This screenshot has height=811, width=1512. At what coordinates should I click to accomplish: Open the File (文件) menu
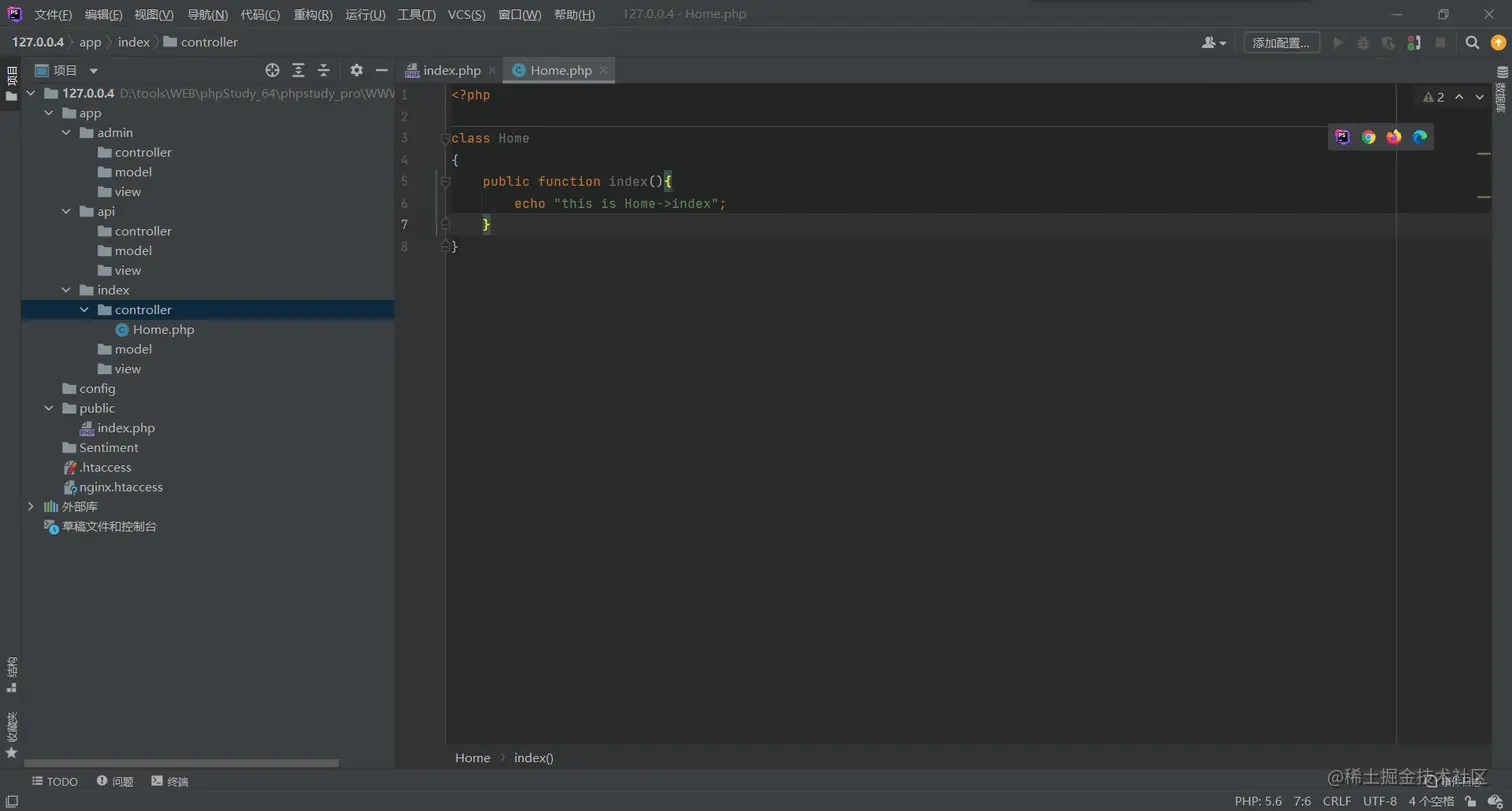53,15
